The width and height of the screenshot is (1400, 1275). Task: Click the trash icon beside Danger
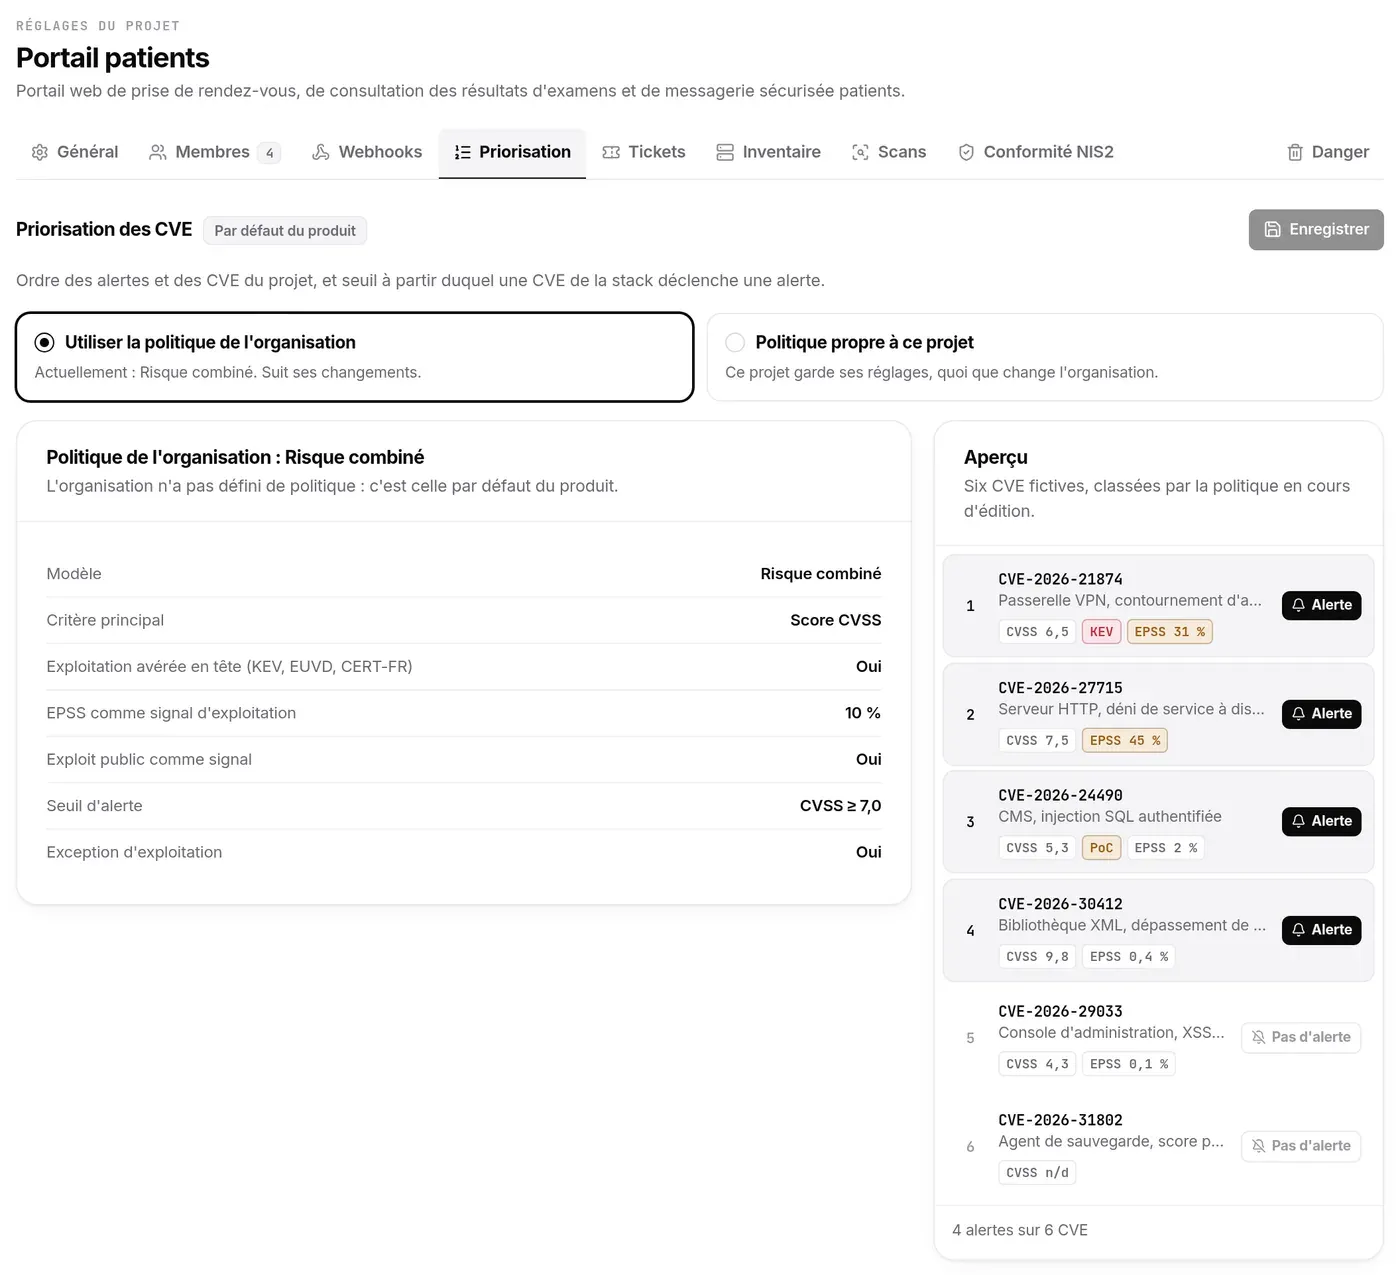(x=1295, y=152)
